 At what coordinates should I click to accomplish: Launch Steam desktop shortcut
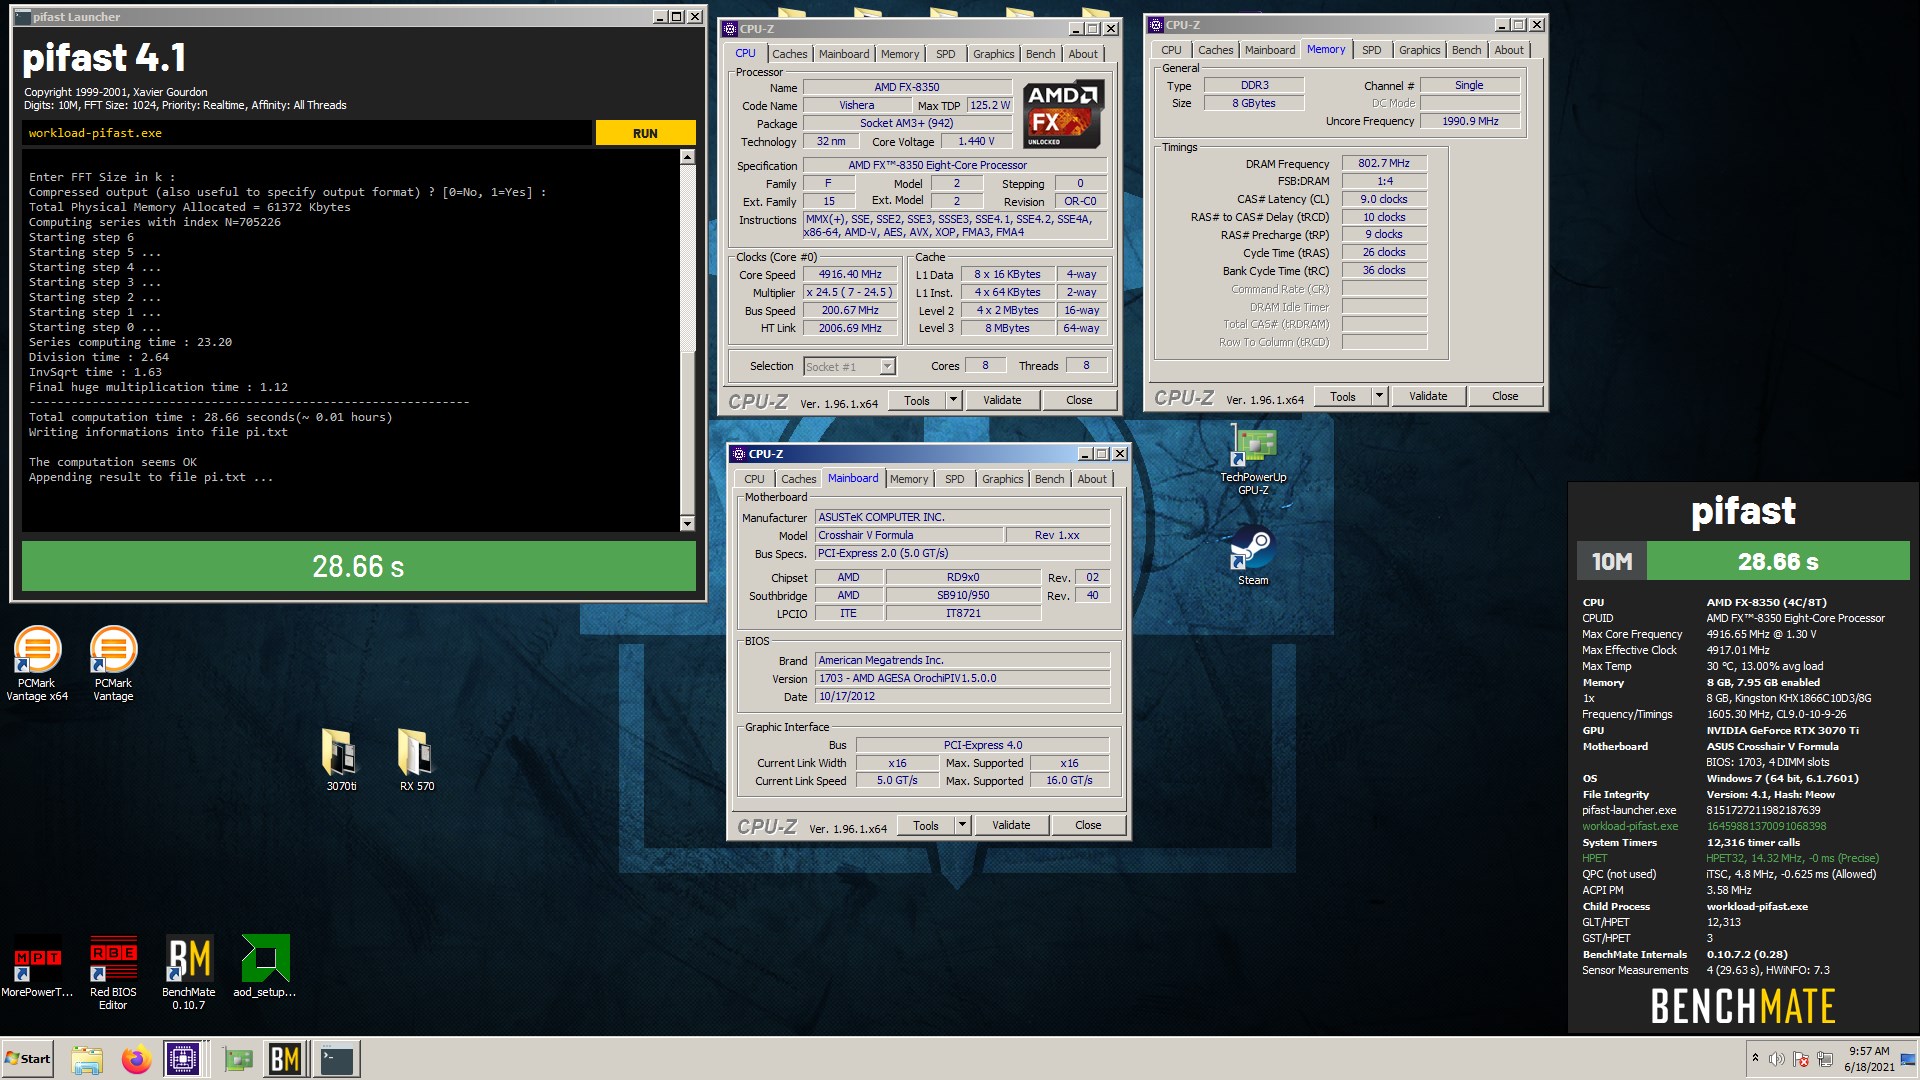tap(1253, 556)
